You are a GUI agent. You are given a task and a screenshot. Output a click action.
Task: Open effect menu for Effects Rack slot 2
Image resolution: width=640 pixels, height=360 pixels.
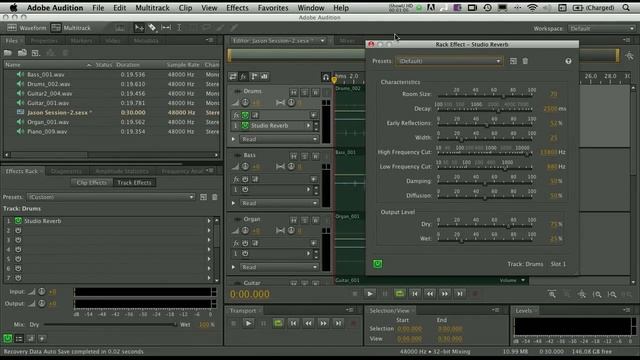(209, 231)
